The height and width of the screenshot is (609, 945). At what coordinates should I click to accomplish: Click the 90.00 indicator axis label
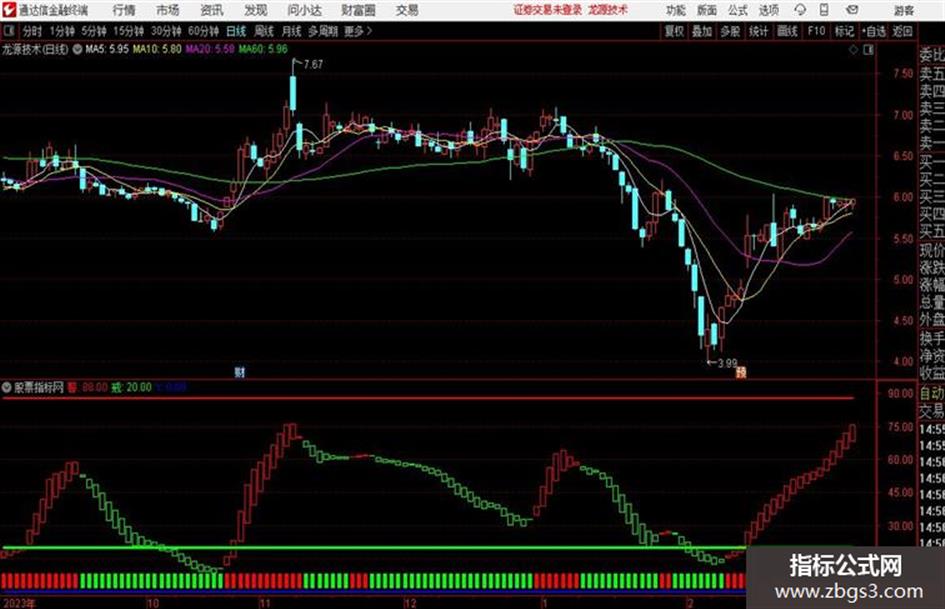point(900,394)
